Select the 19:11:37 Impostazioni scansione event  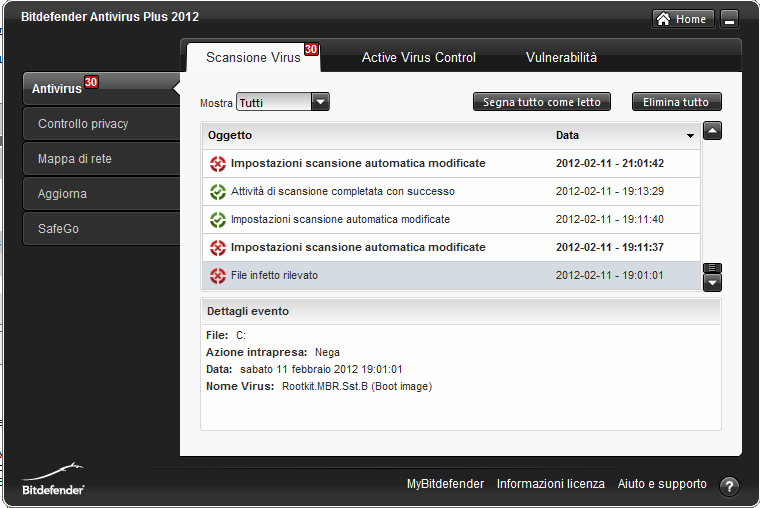point(451,247)
